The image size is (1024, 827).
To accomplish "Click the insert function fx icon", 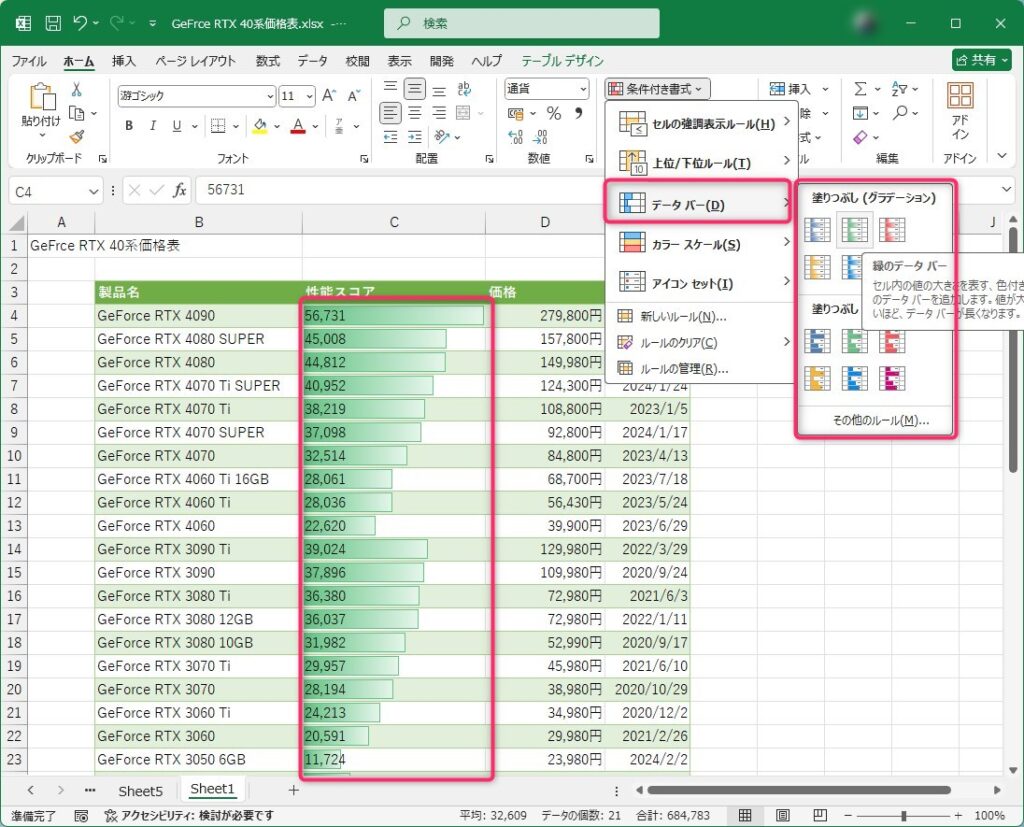I will 180,190.
